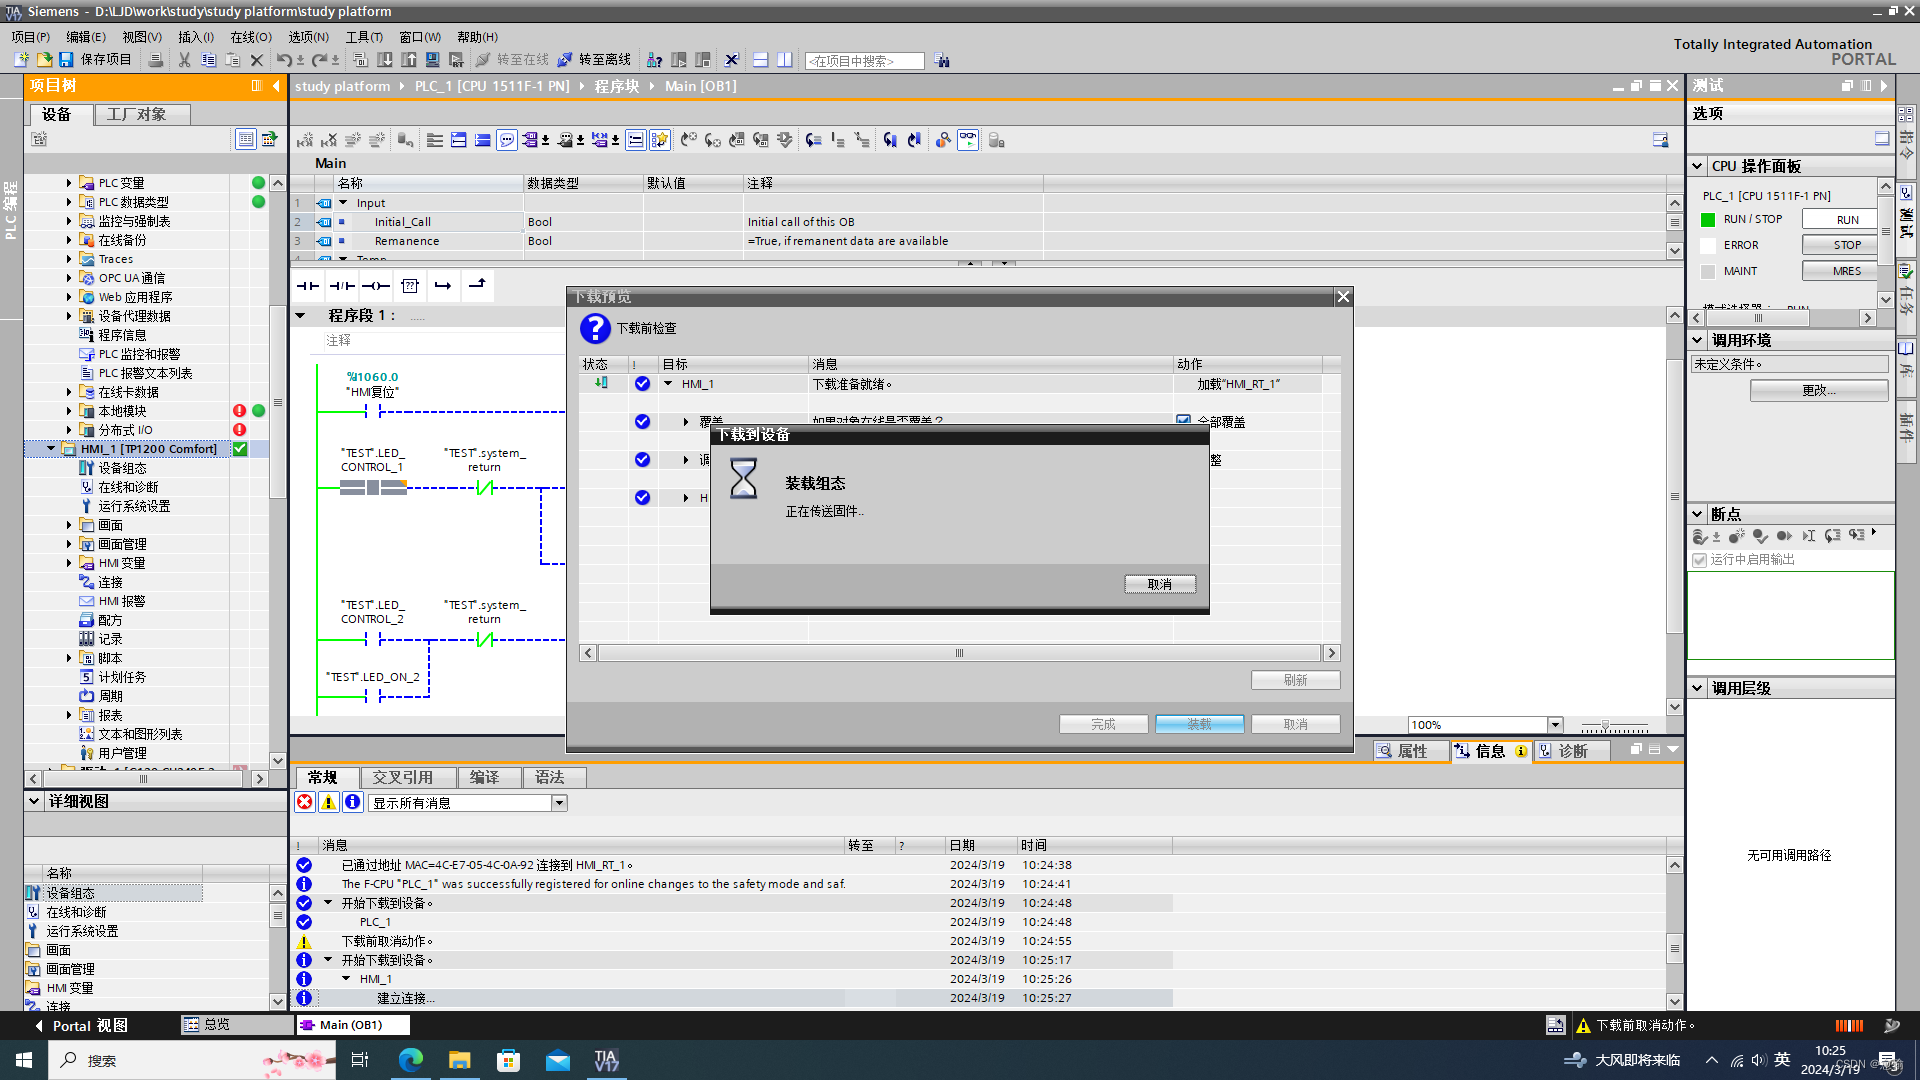Screen dimensions: 1920x1080
Task: Switch to the Cross-references tab
Action: coord(402,777)
